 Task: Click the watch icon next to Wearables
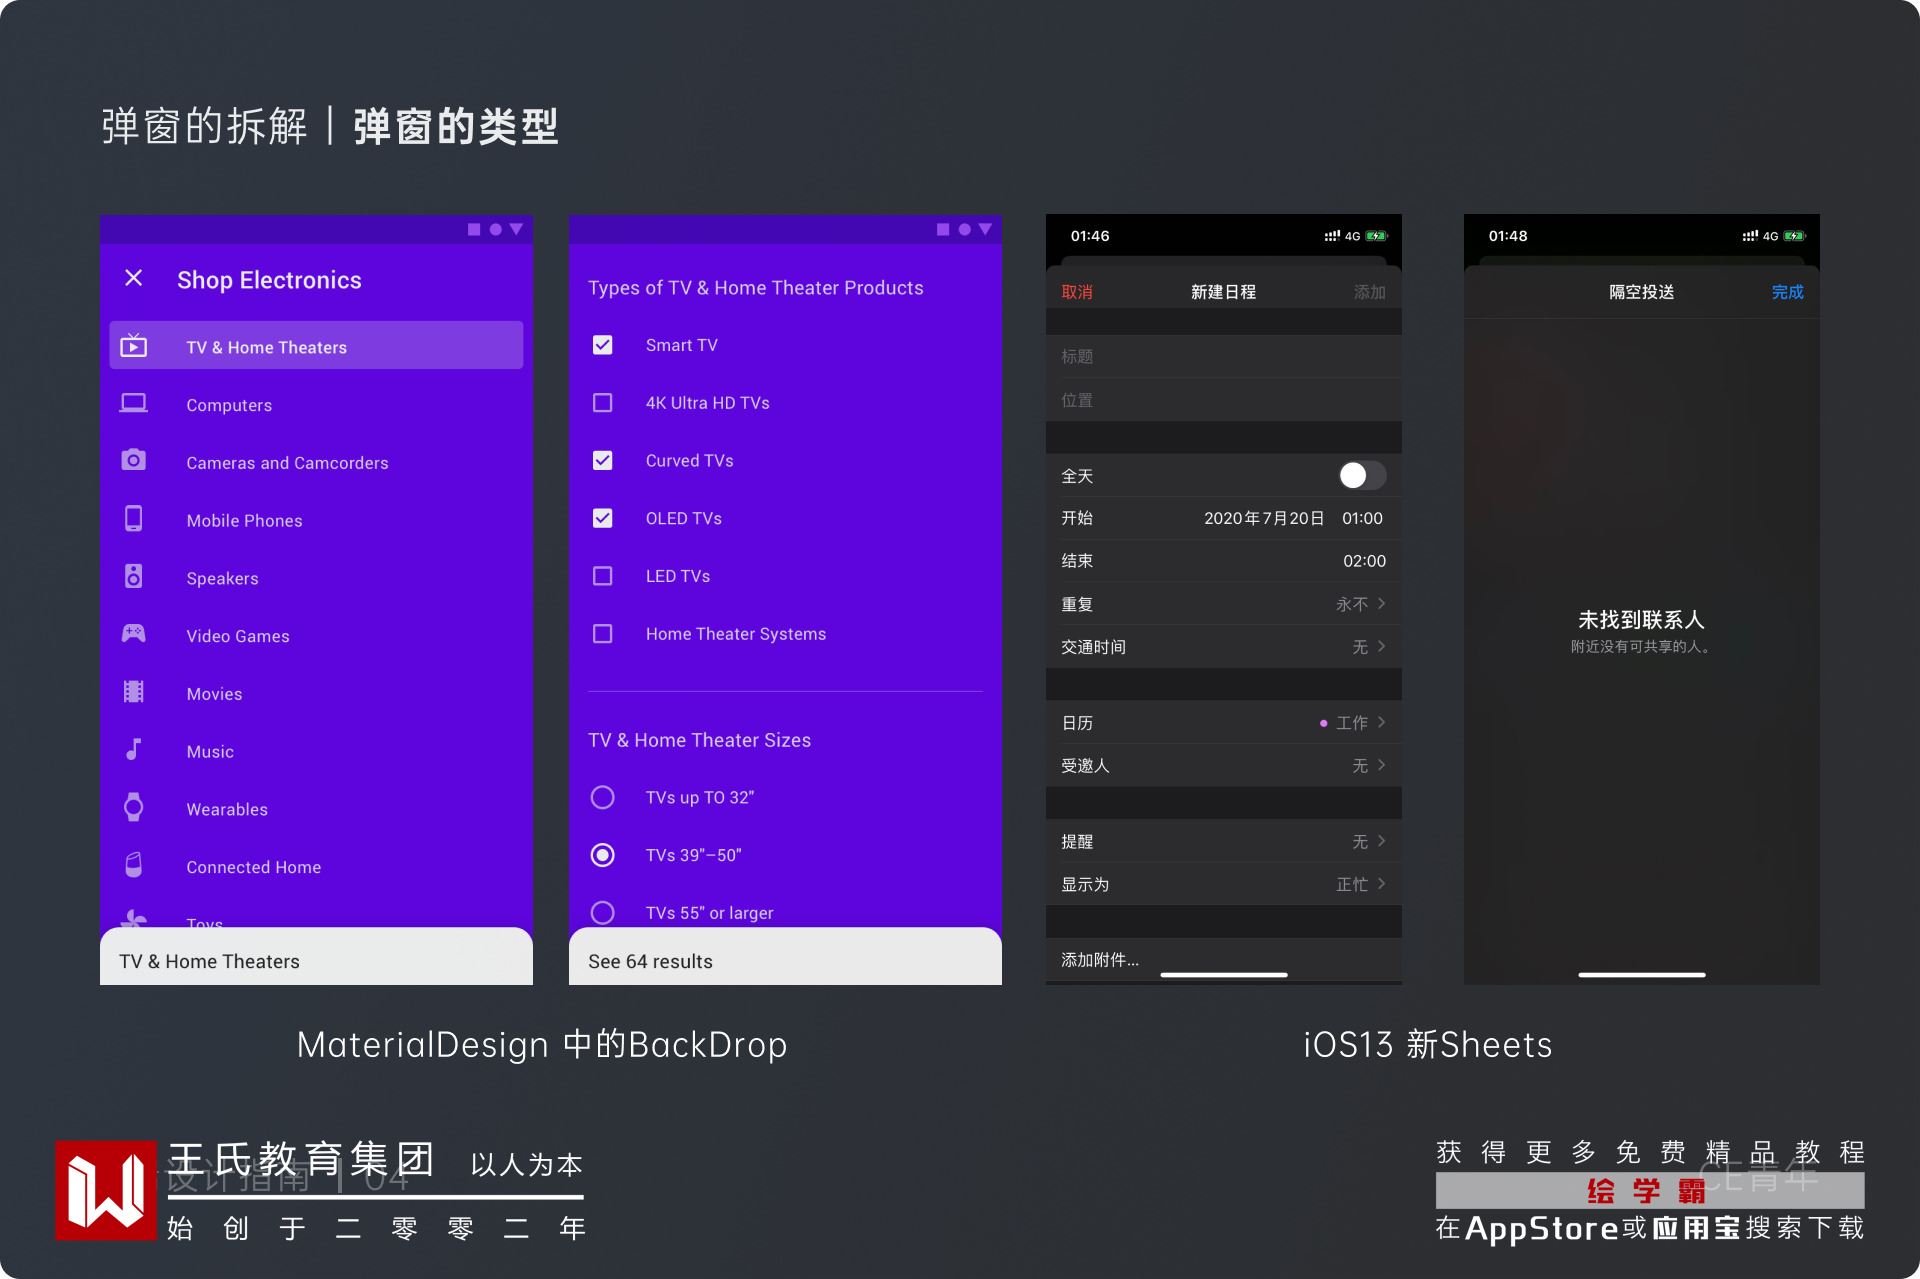(x=134, y=807)
